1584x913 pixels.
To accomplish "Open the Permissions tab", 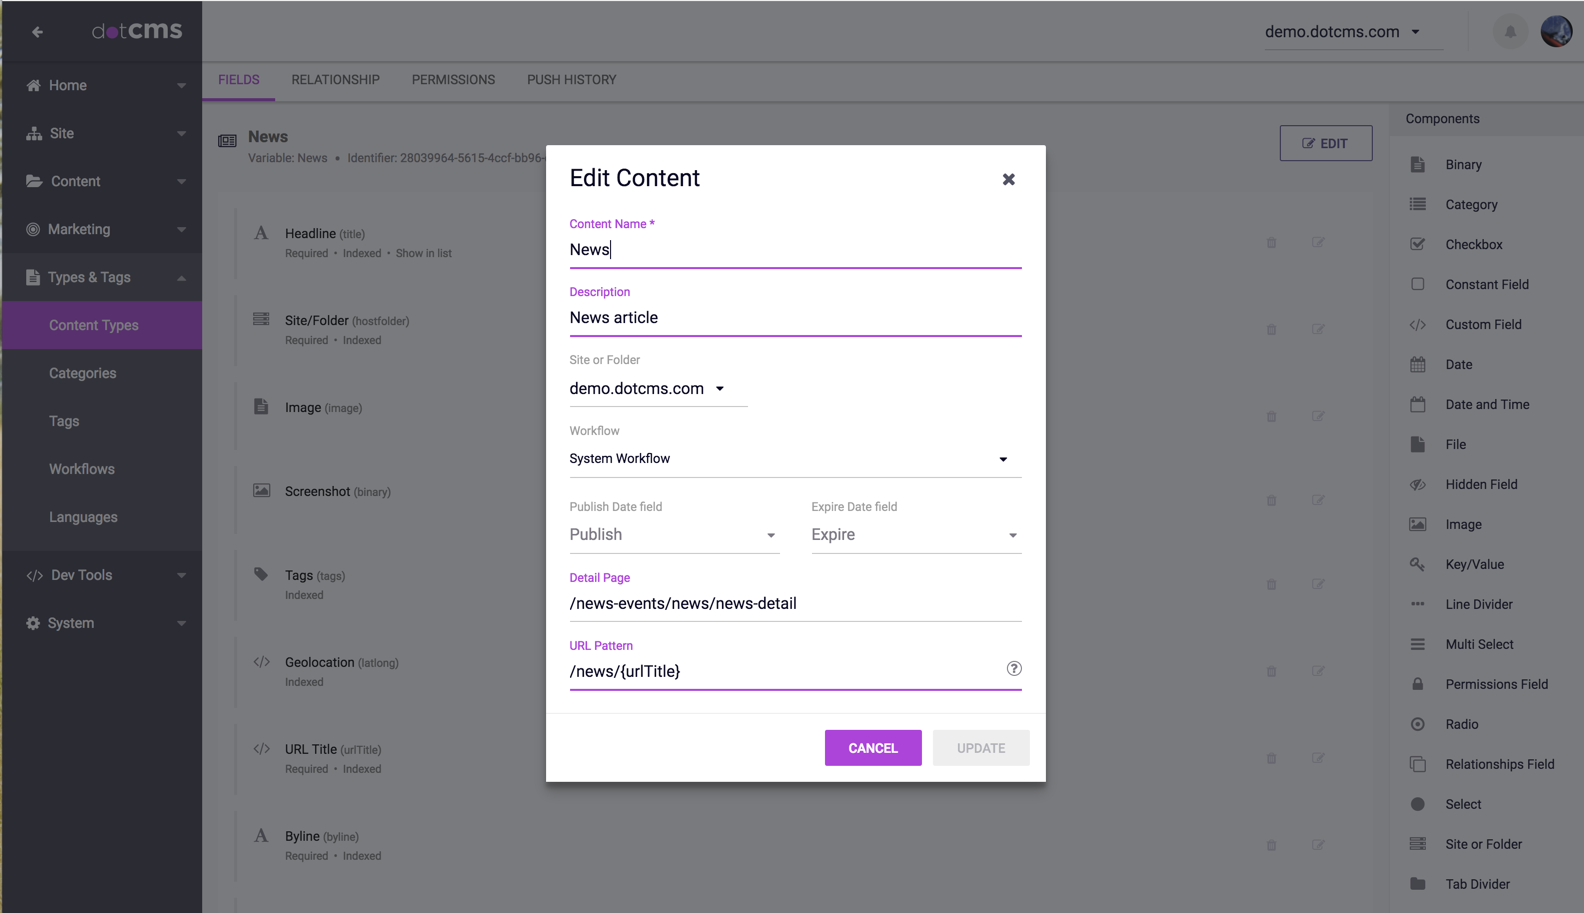I will [x=453, y=80].
